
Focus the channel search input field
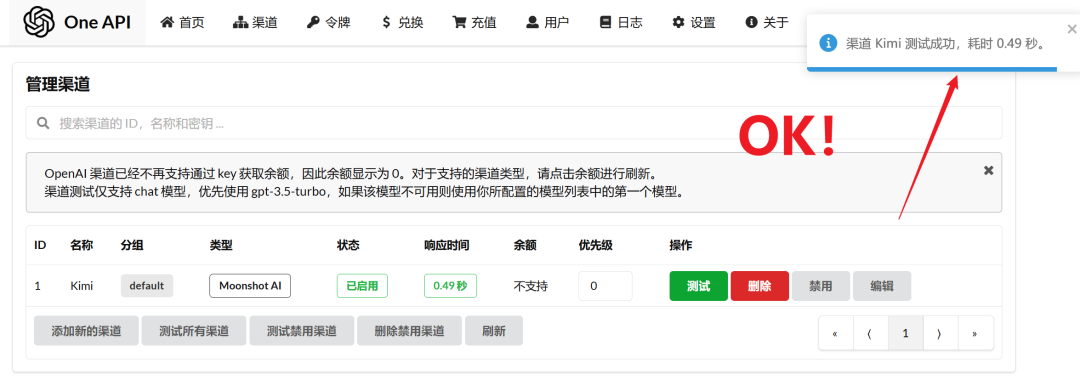pyautogui.click(x=514, y=123)
